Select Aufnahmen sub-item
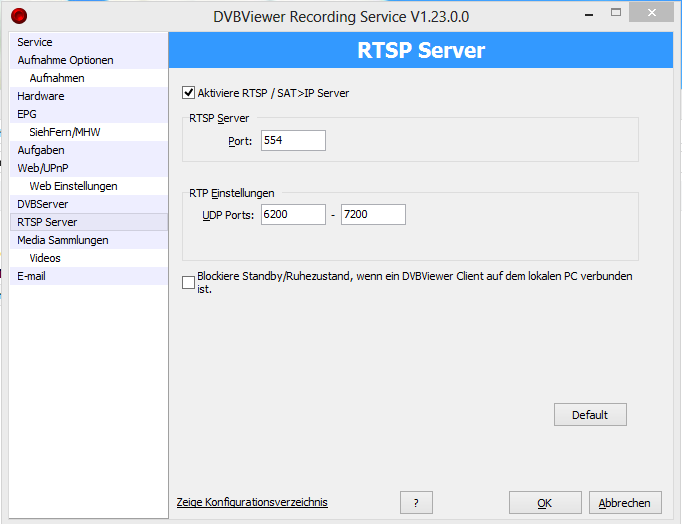 pos(57,78)
